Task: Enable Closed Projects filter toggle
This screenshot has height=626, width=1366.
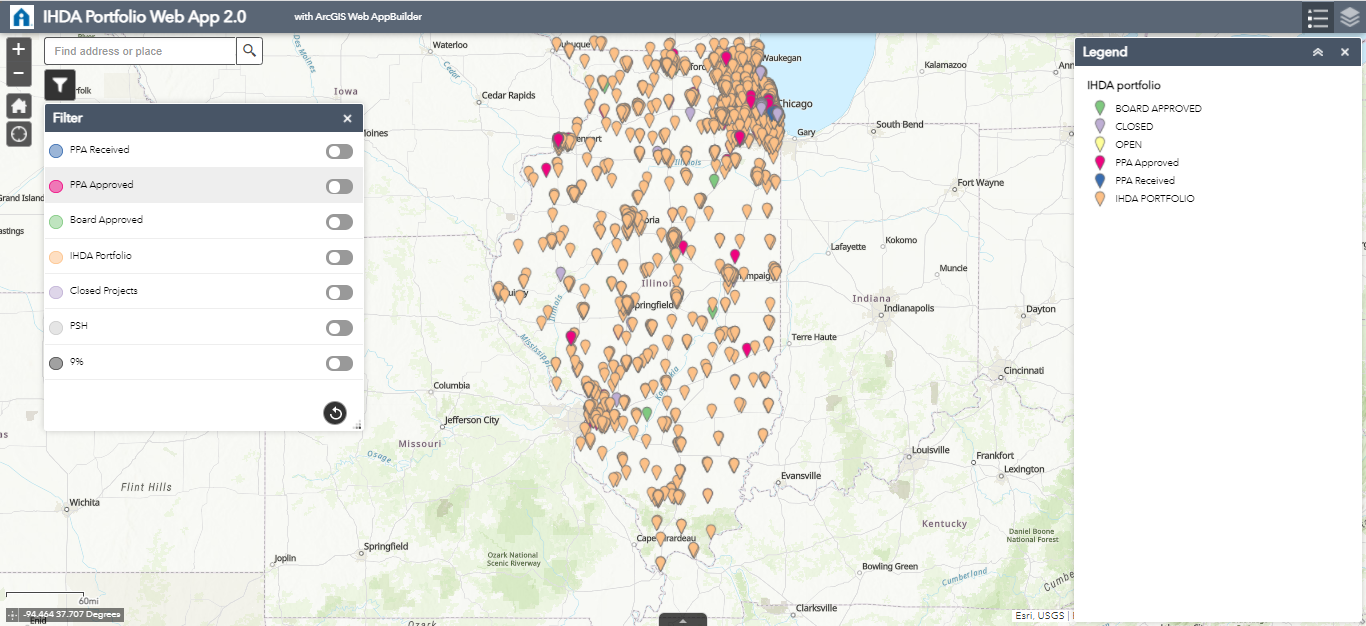Action: [x=339, y=292]
